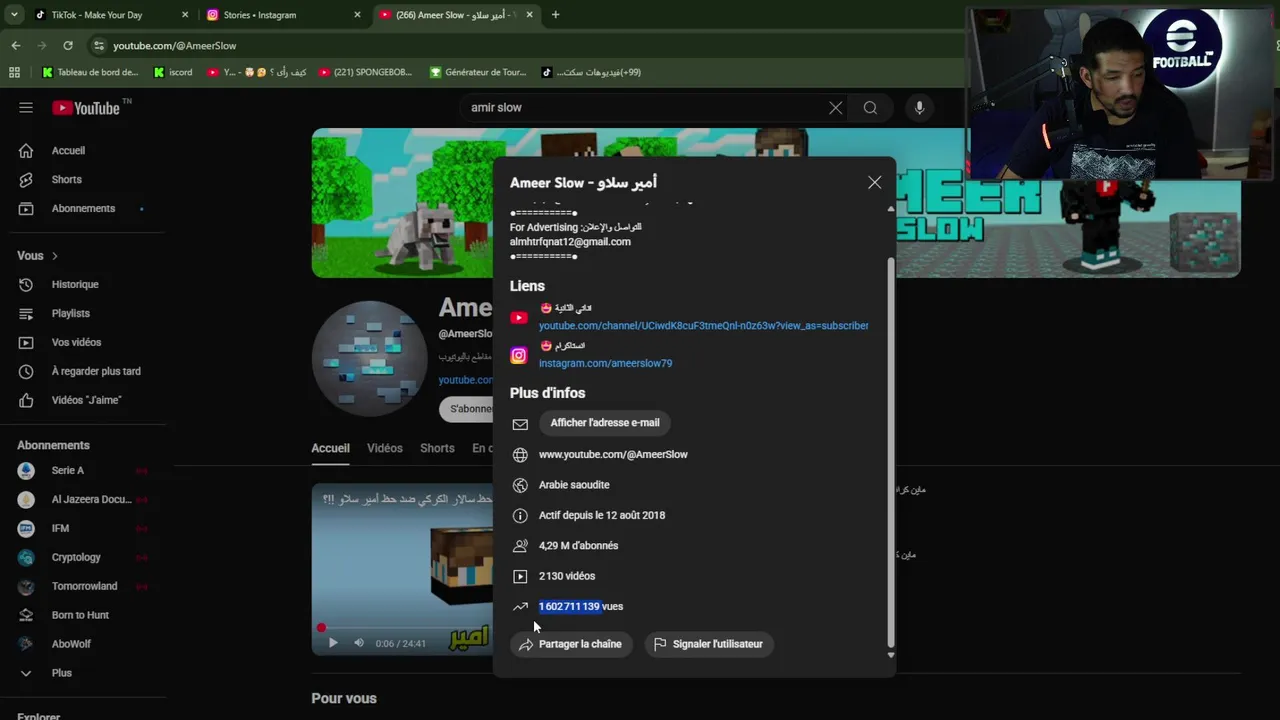Open the Tomorrowland subscription channel
The height and width of the screenshot is (720, 1280).
[83, 586]
